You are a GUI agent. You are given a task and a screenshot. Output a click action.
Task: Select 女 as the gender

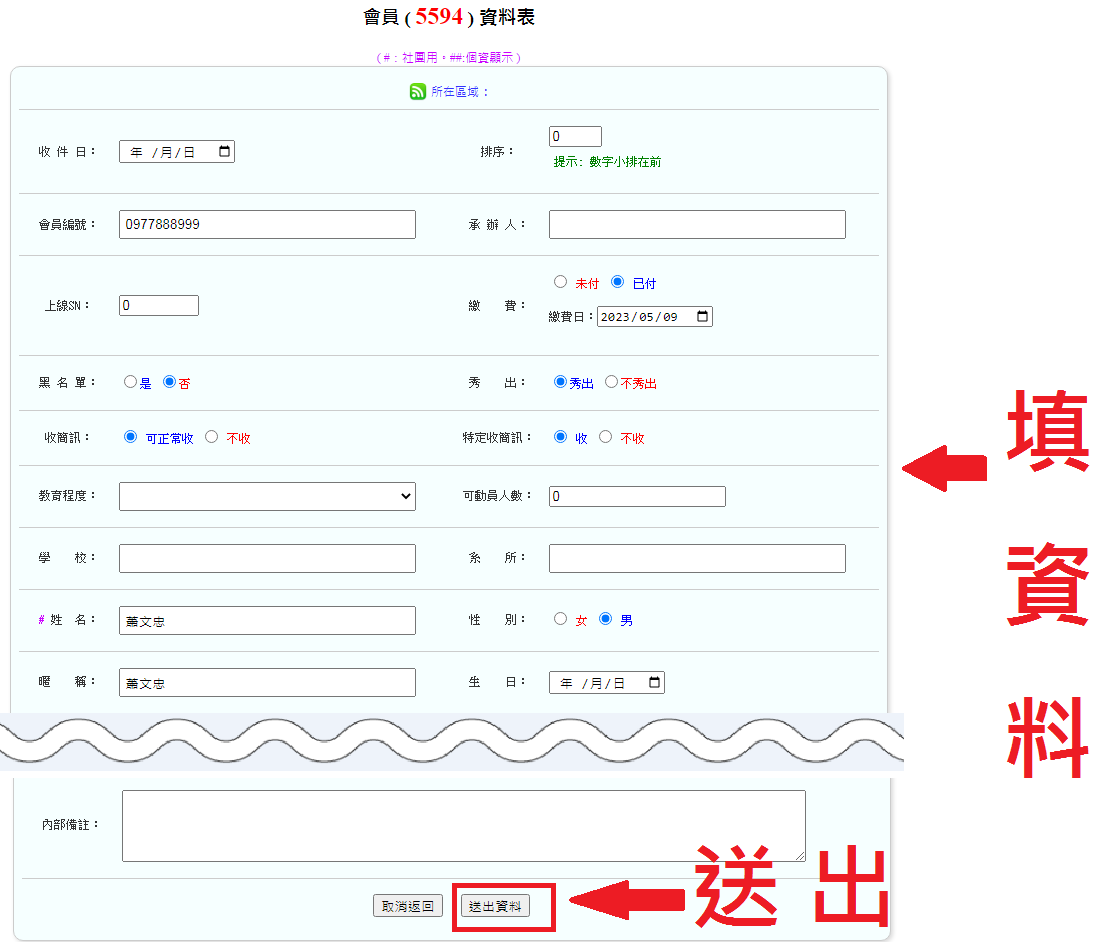tap(560, 619)
